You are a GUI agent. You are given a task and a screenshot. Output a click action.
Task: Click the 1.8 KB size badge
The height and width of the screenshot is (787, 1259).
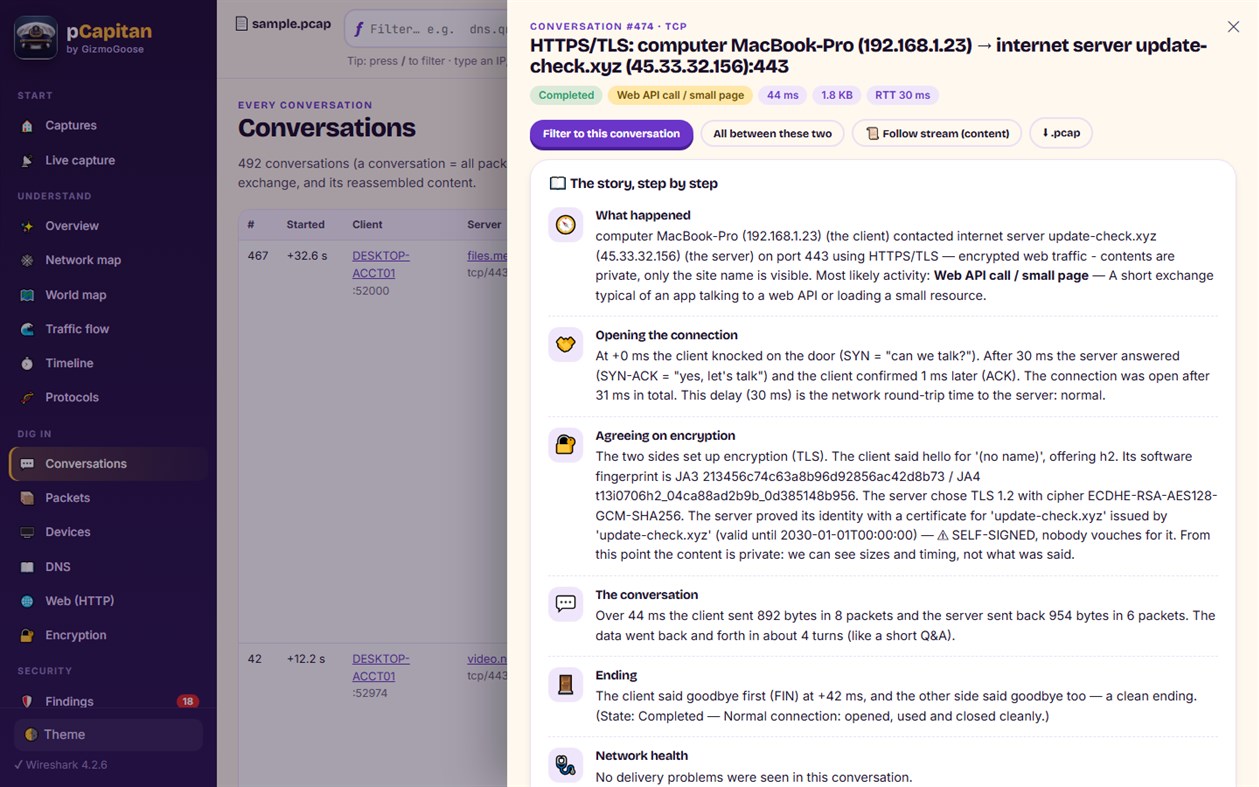(837, 96)
